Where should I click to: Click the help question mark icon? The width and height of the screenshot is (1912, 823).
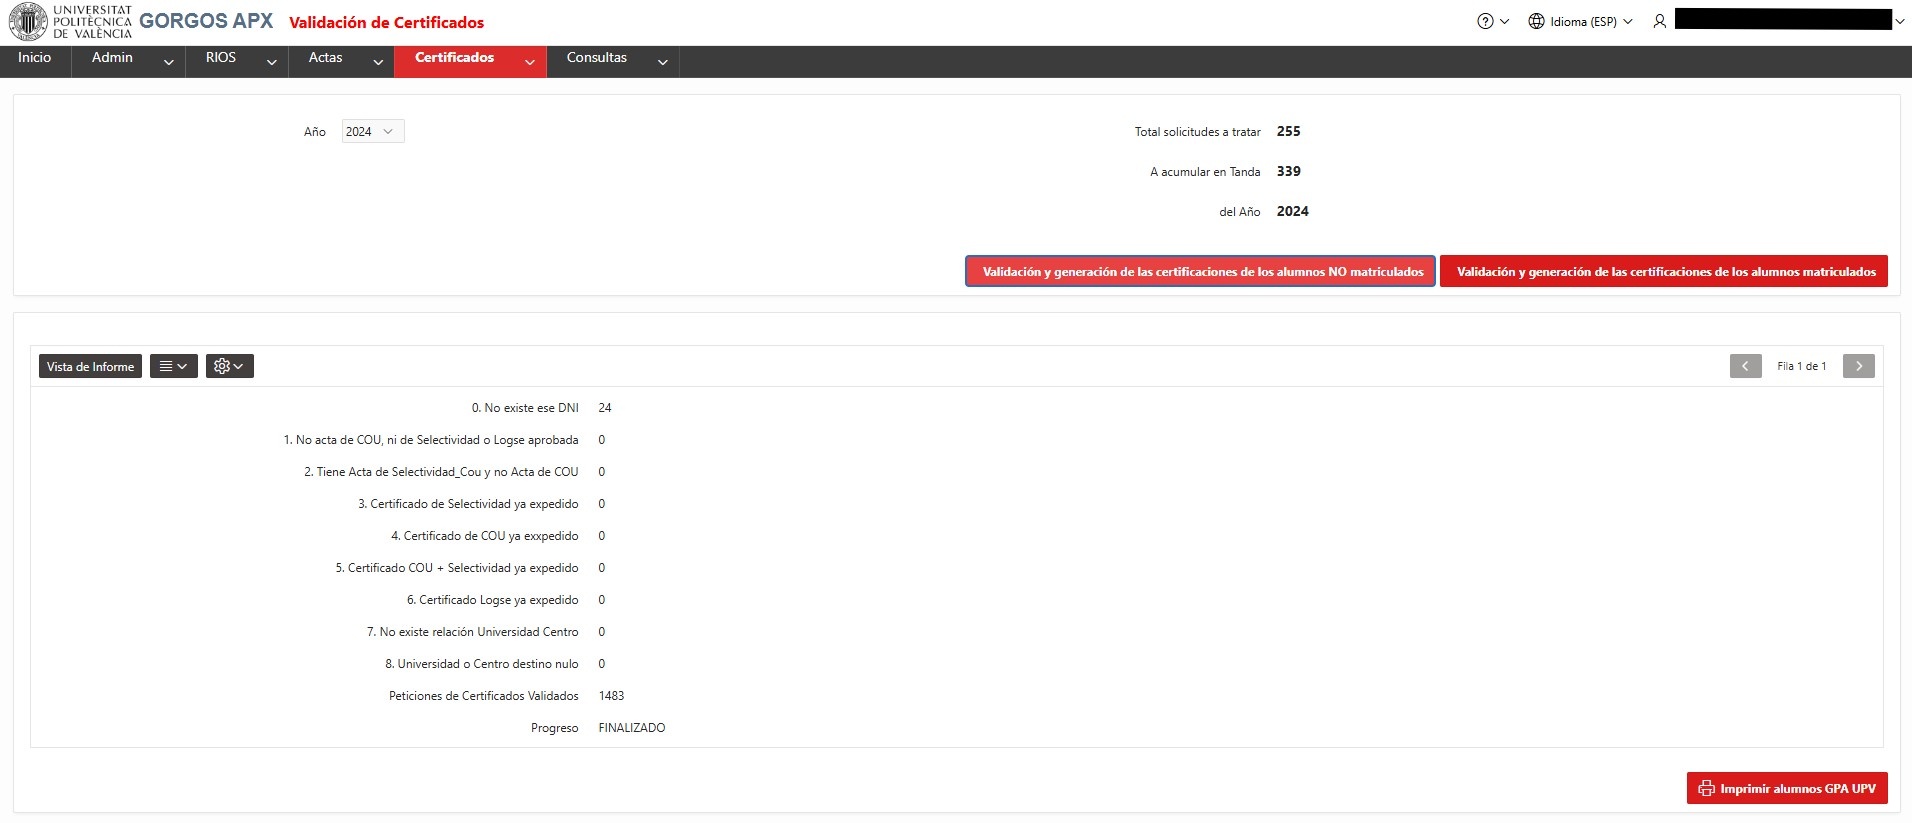click(1485, 21)
